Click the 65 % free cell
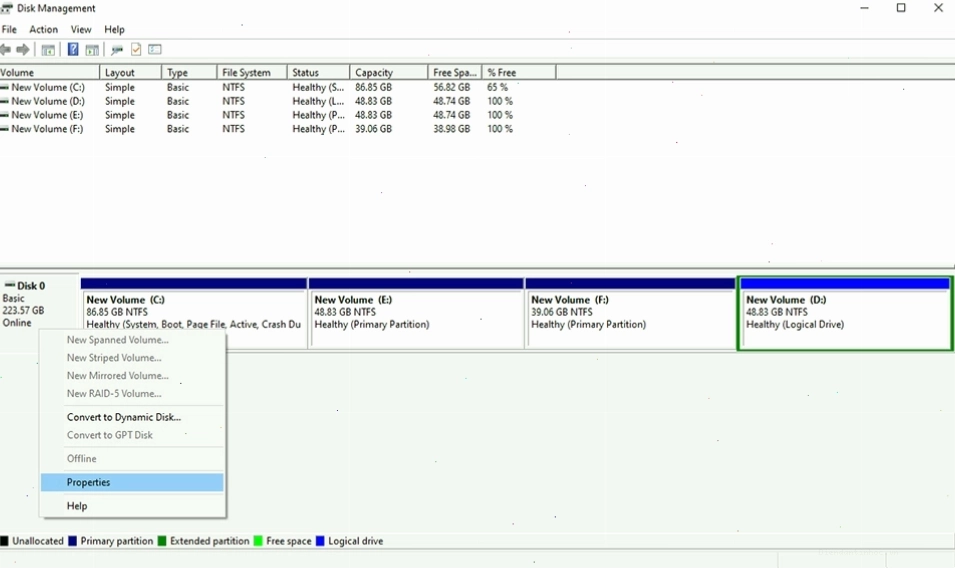This screenshot has height=569, width=955. click(x=498, y=88)
